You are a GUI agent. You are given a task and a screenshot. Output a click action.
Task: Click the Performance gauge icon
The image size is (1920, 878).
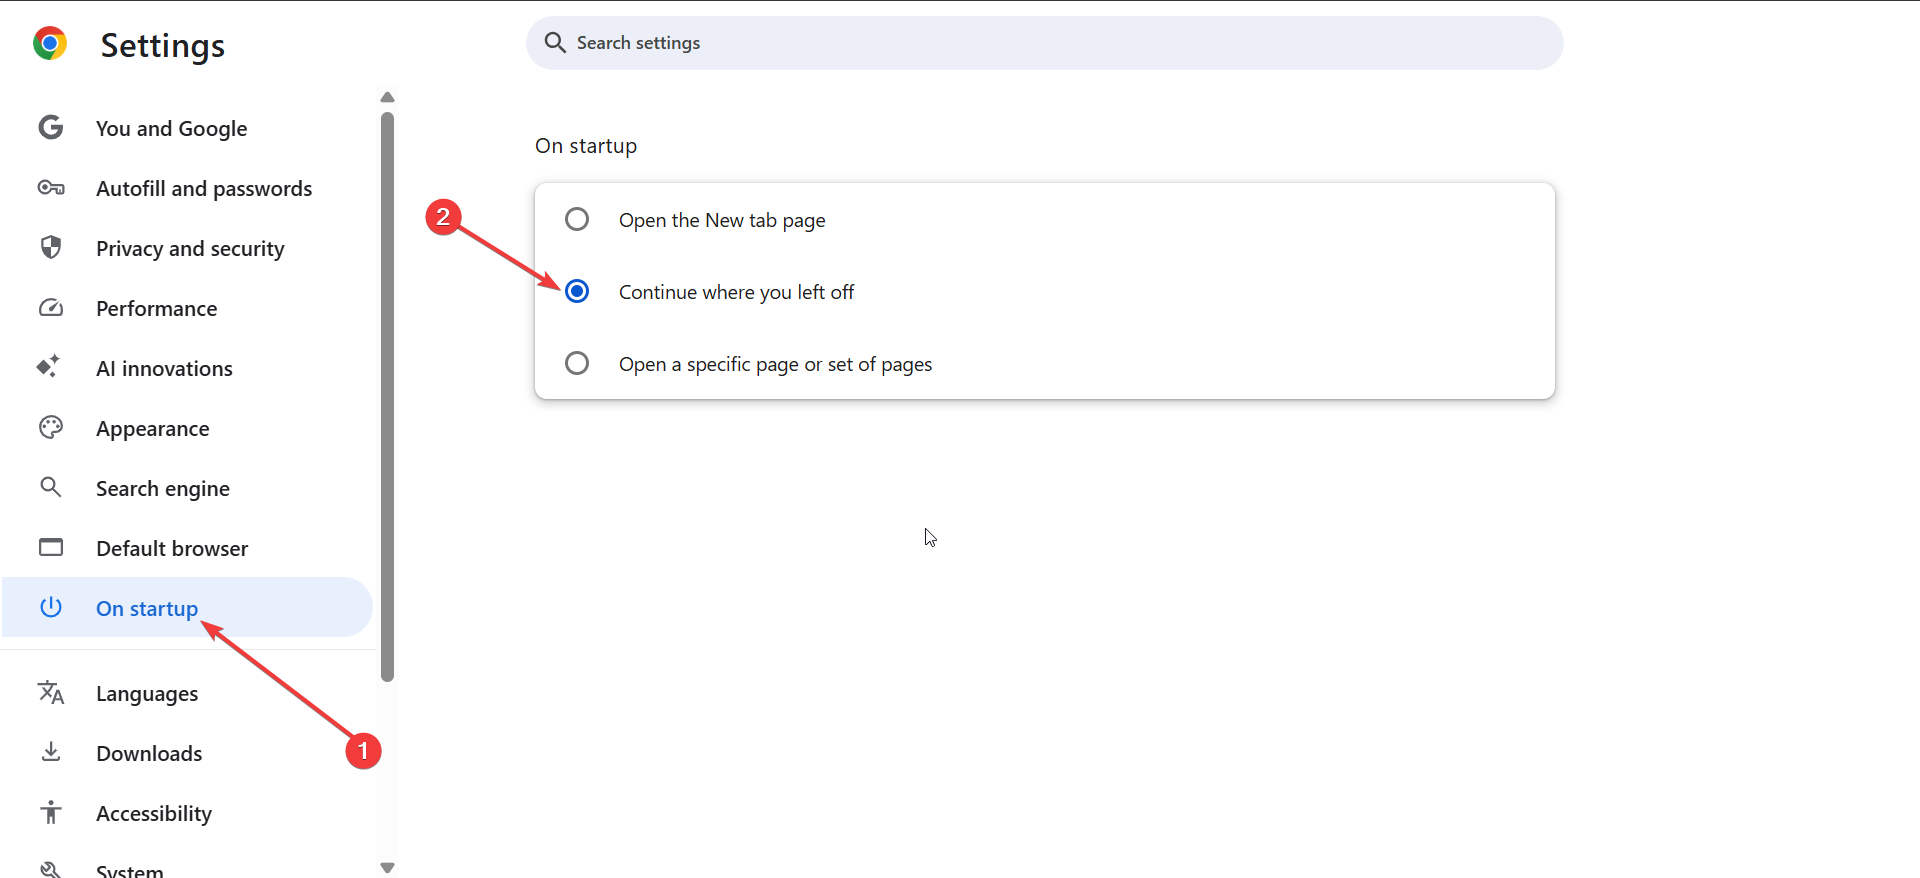50,308
